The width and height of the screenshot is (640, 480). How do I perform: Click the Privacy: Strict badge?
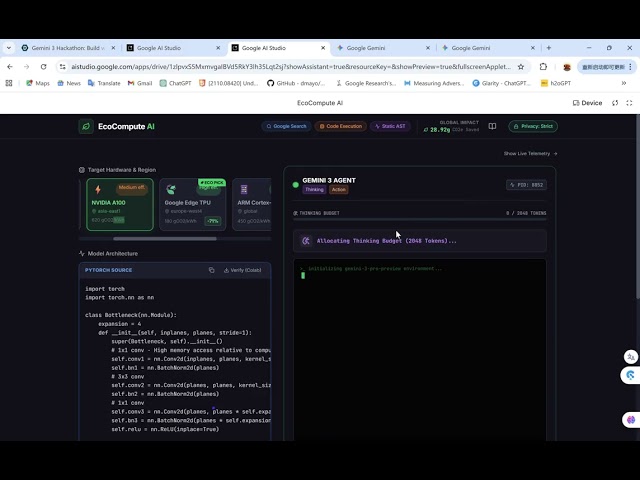(533, 127)
